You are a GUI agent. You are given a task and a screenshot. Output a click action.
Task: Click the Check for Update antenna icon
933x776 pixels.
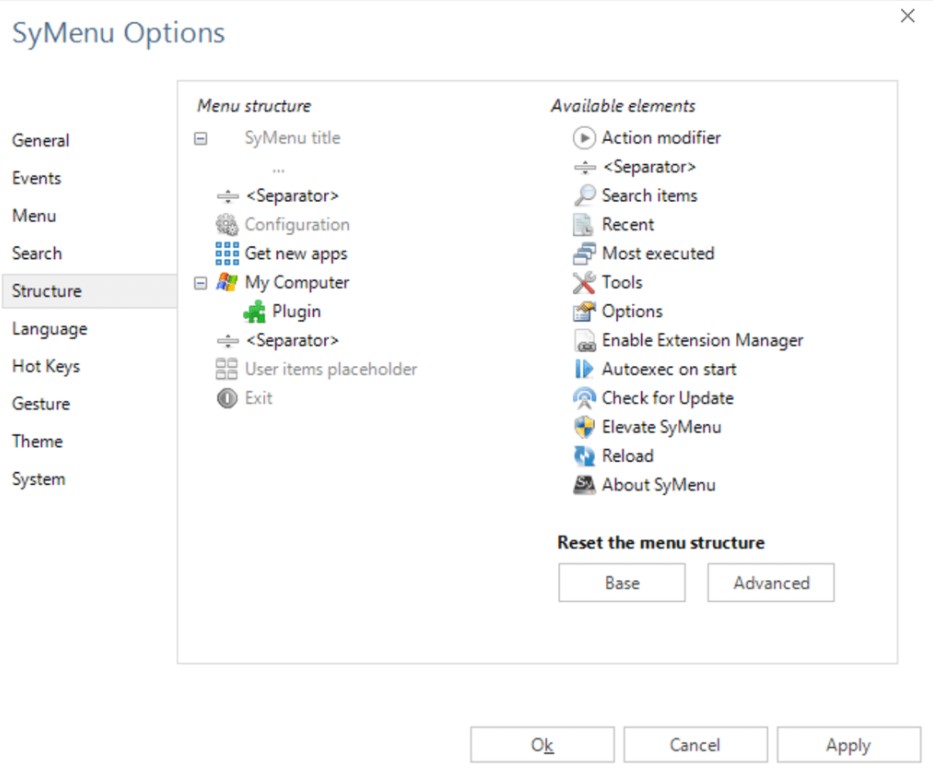tap(584, 398)
